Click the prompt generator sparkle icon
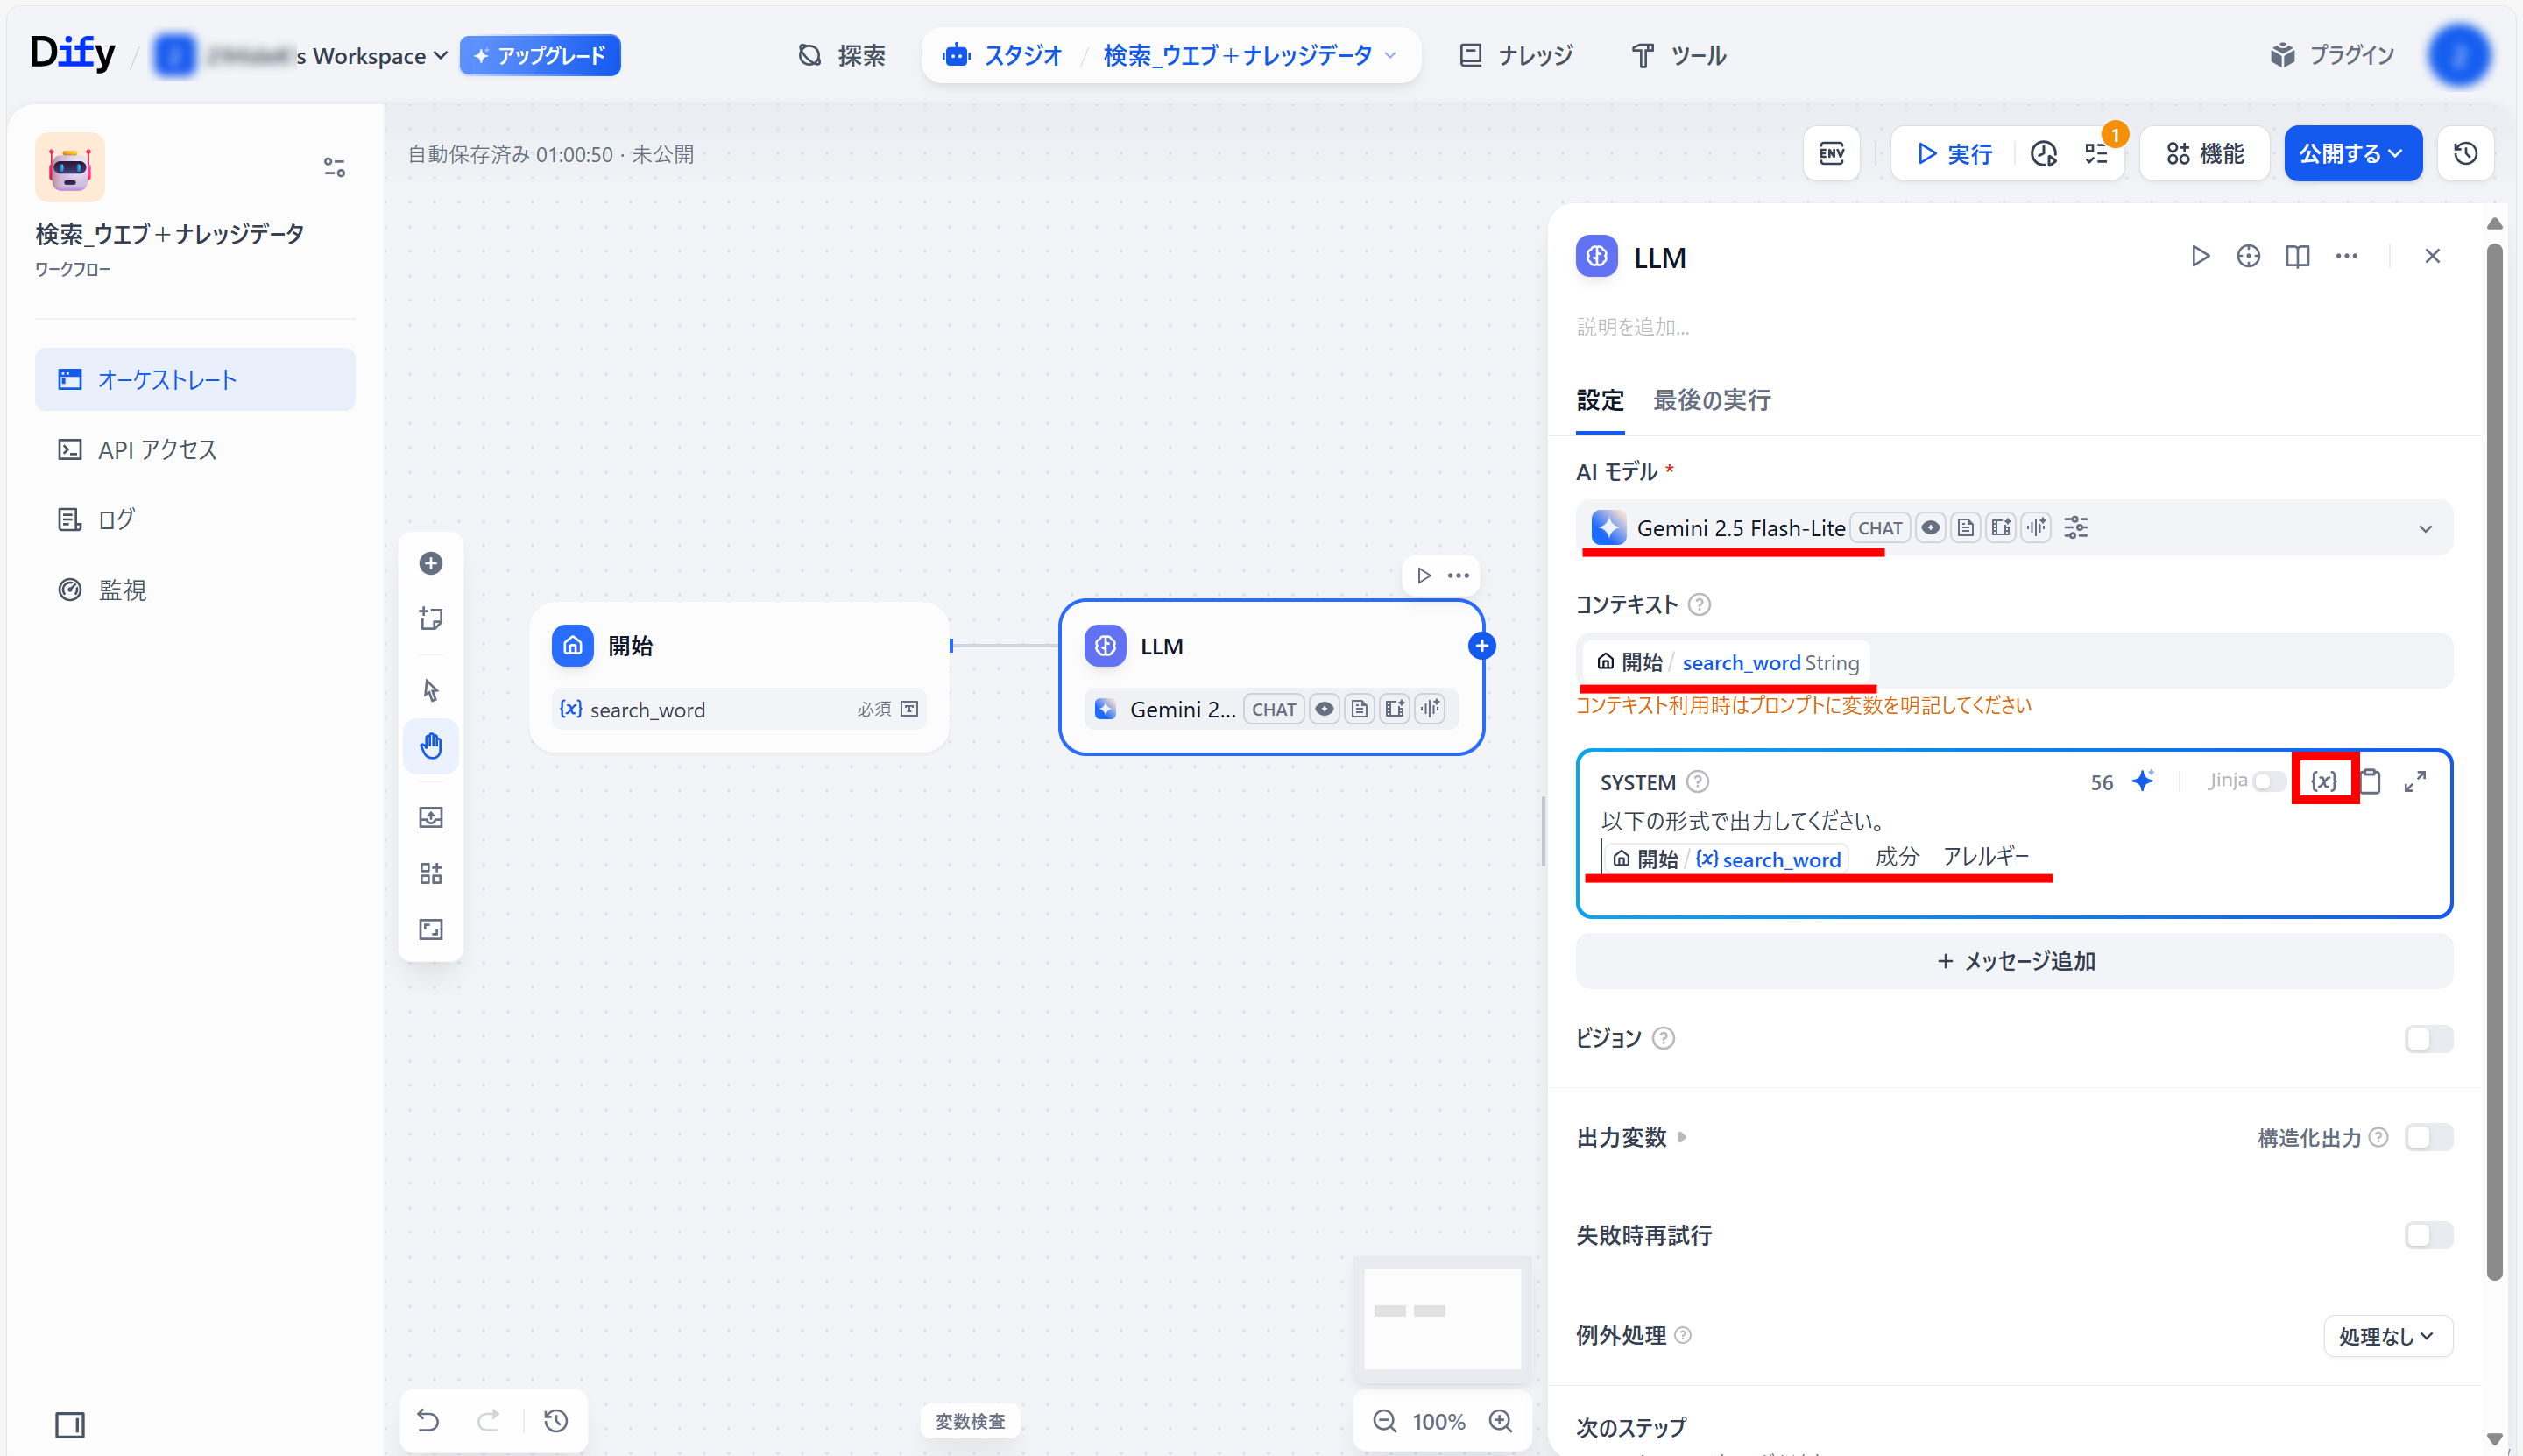Screen dimensions: 2523x1456 point(2142,781)
